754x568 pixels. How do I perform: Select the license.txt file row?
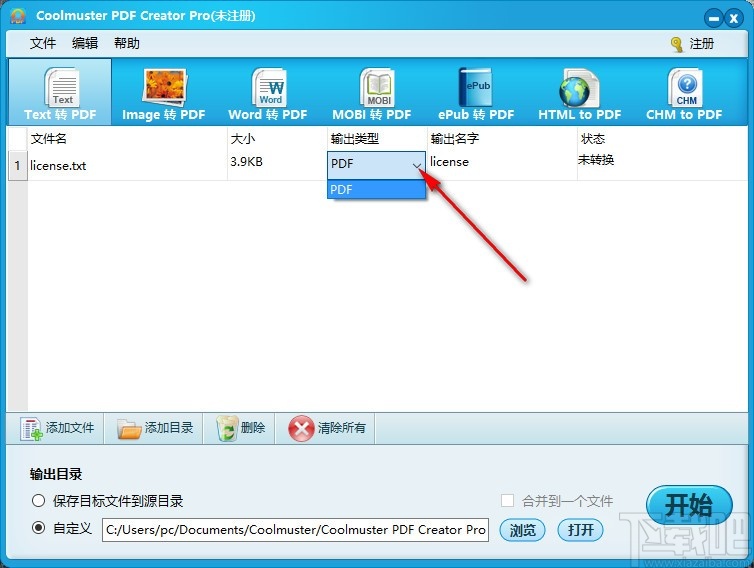[x=377, y=165]
